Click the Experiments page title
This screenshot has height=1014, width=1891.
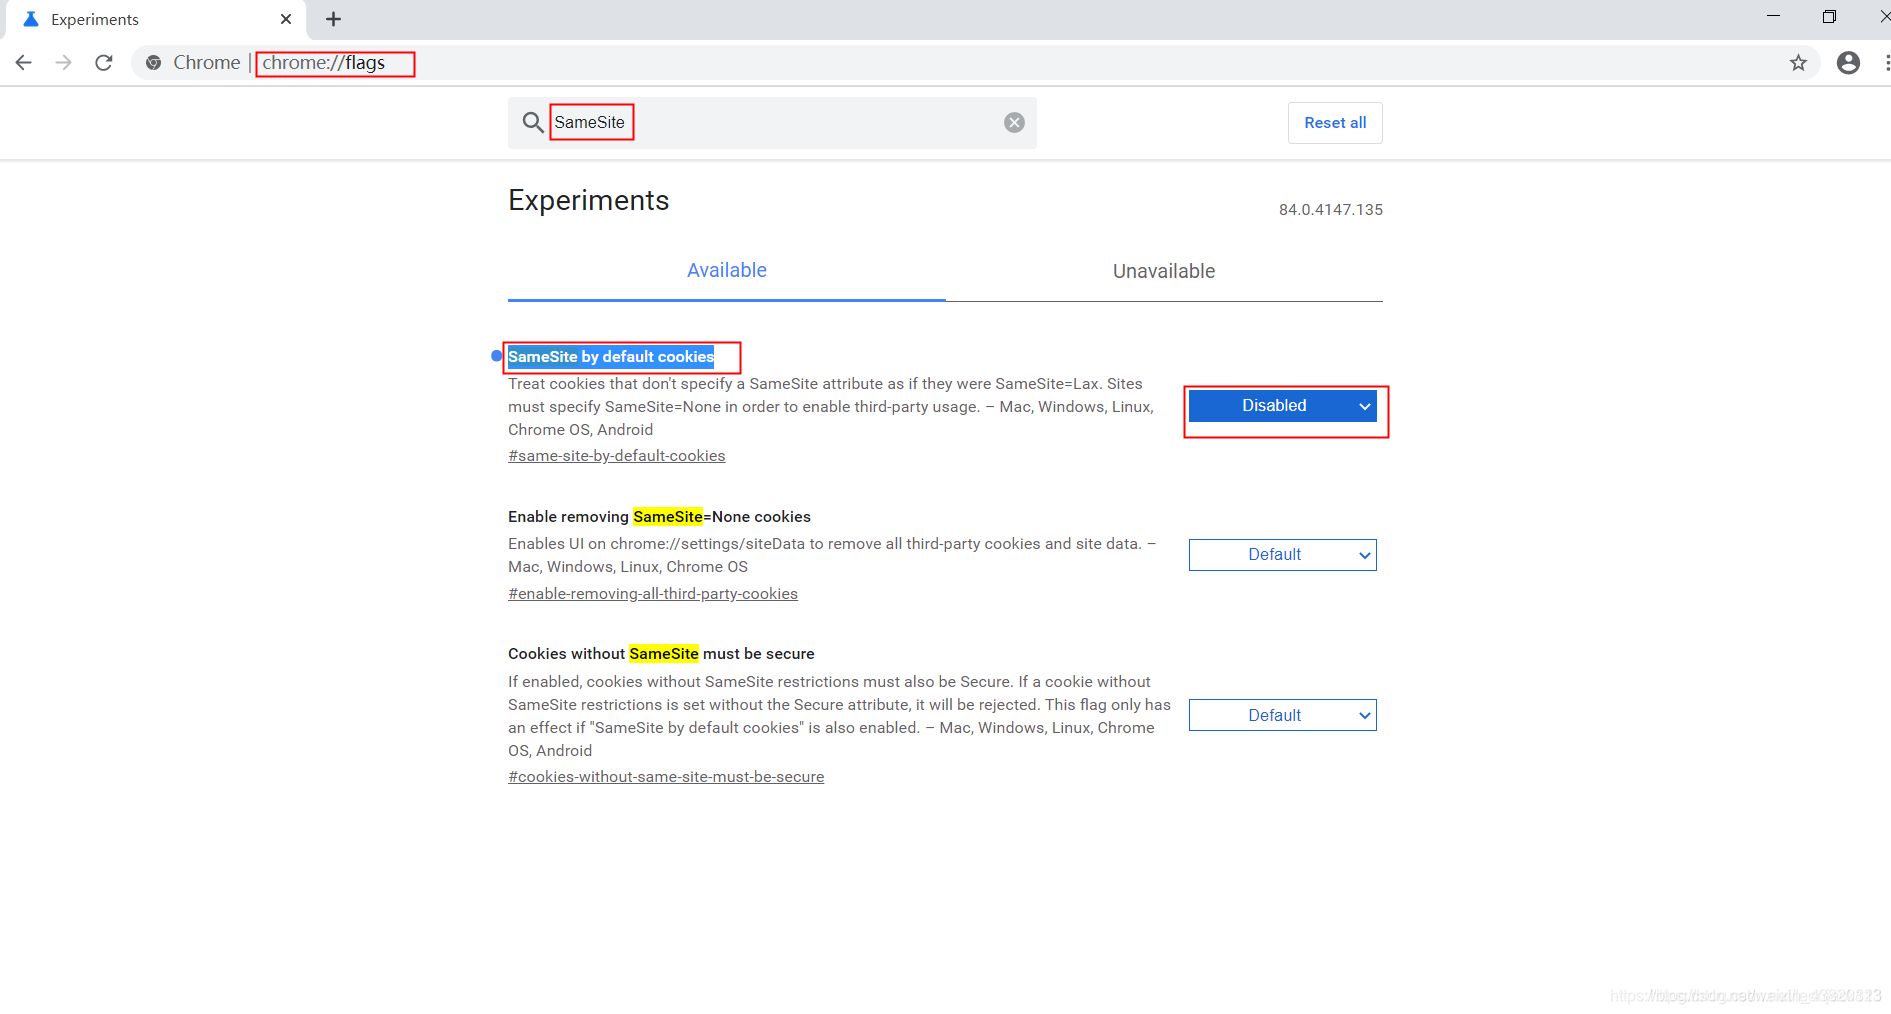[588, 201]
